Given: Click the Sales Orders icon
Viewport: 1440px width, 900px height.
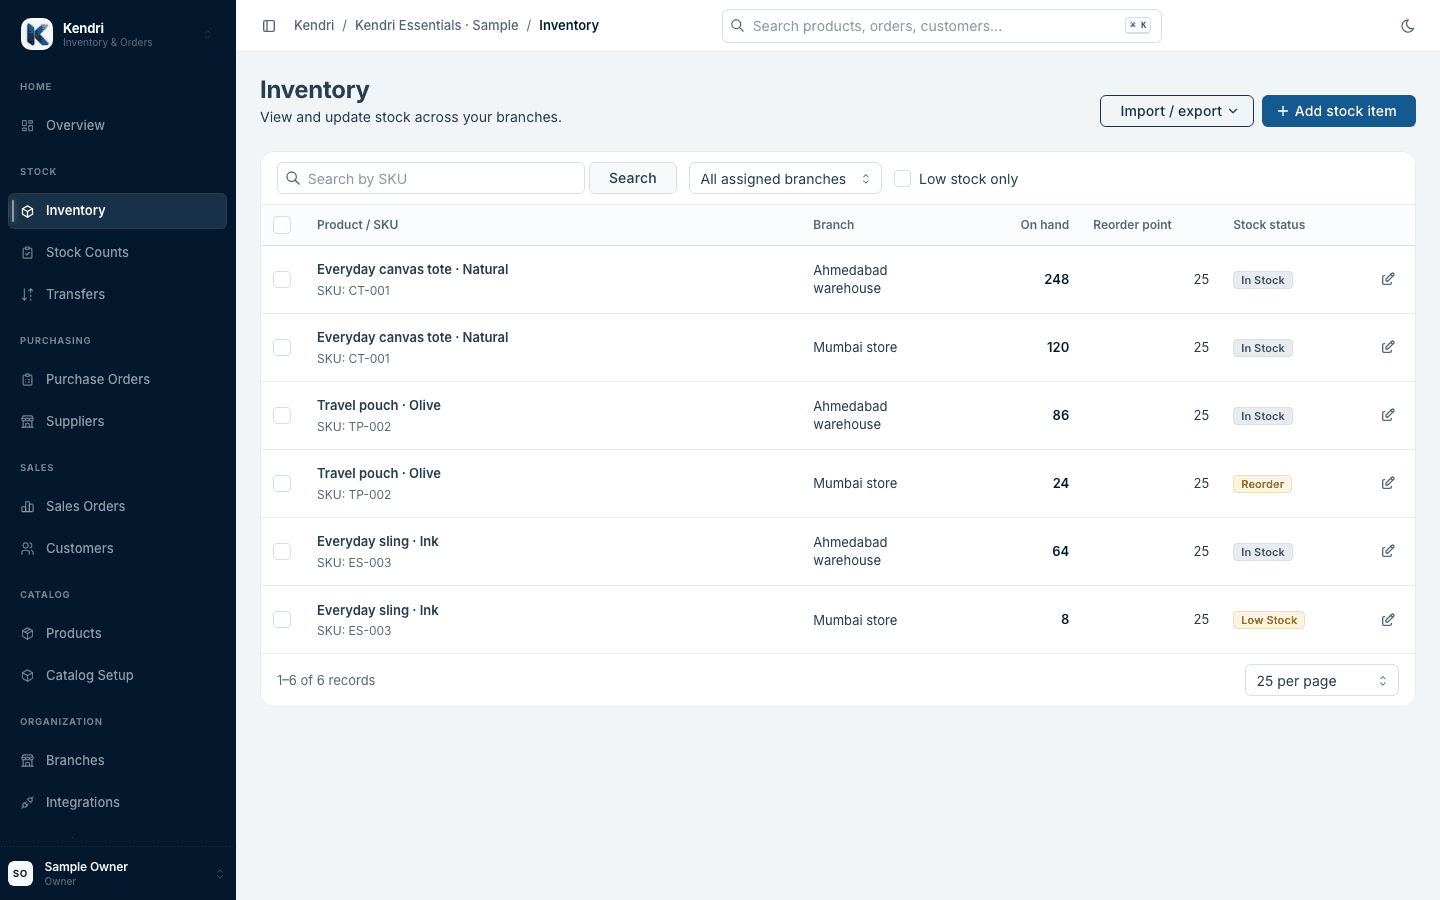Looking at the screenshot, I should tap(28, 507).
